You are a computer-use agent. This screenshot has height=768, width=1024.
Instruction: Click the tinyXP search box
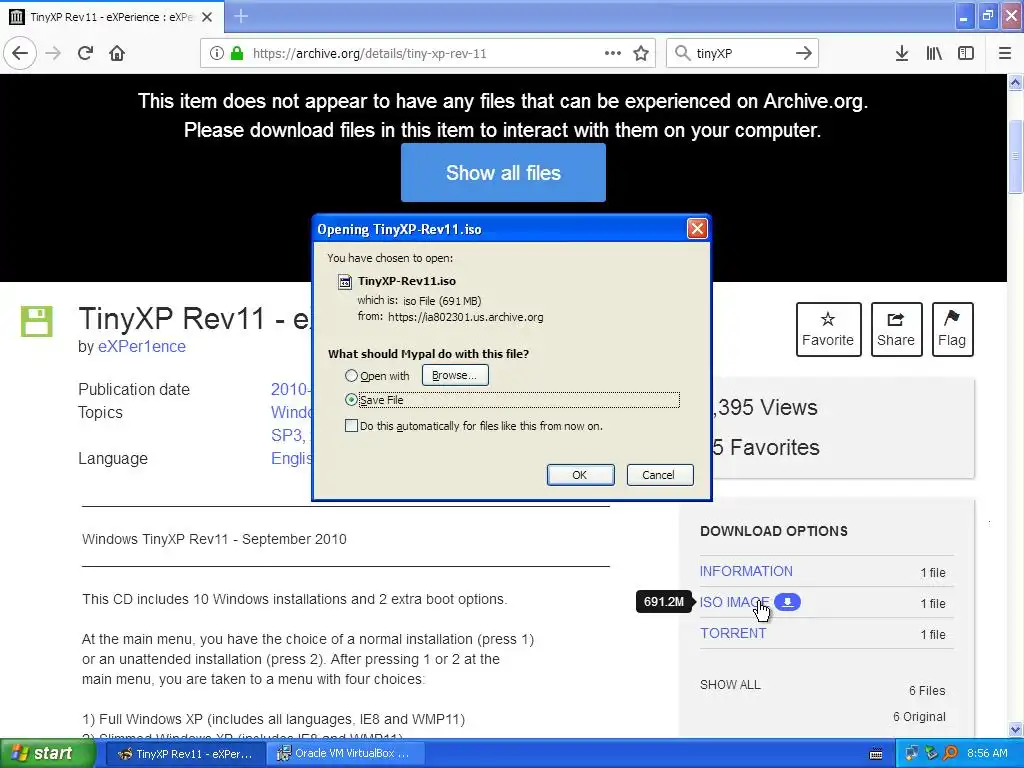[x=742, y=53]
